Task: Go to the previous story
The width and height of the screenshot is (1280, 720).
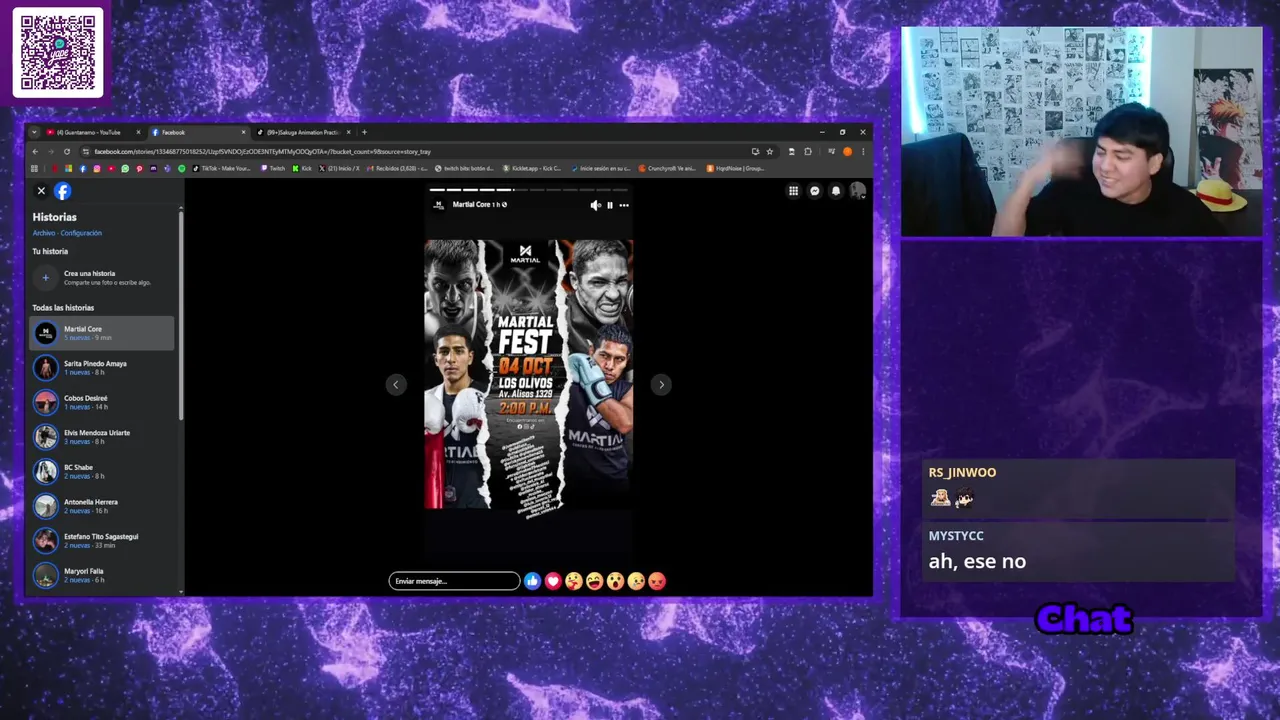Action: tap(396, 384)
